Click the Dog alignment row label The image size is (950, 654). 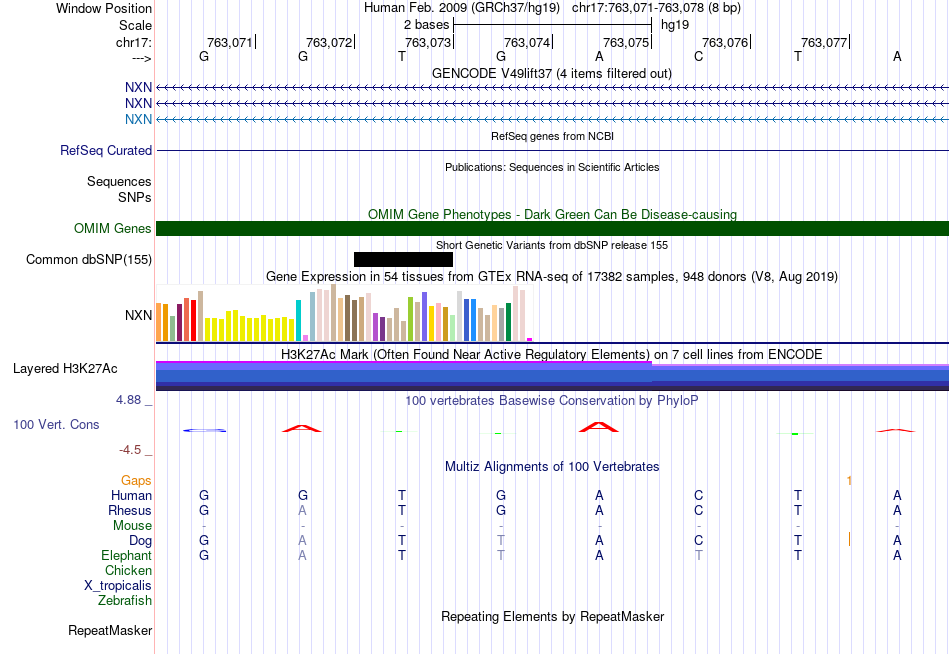140,541
